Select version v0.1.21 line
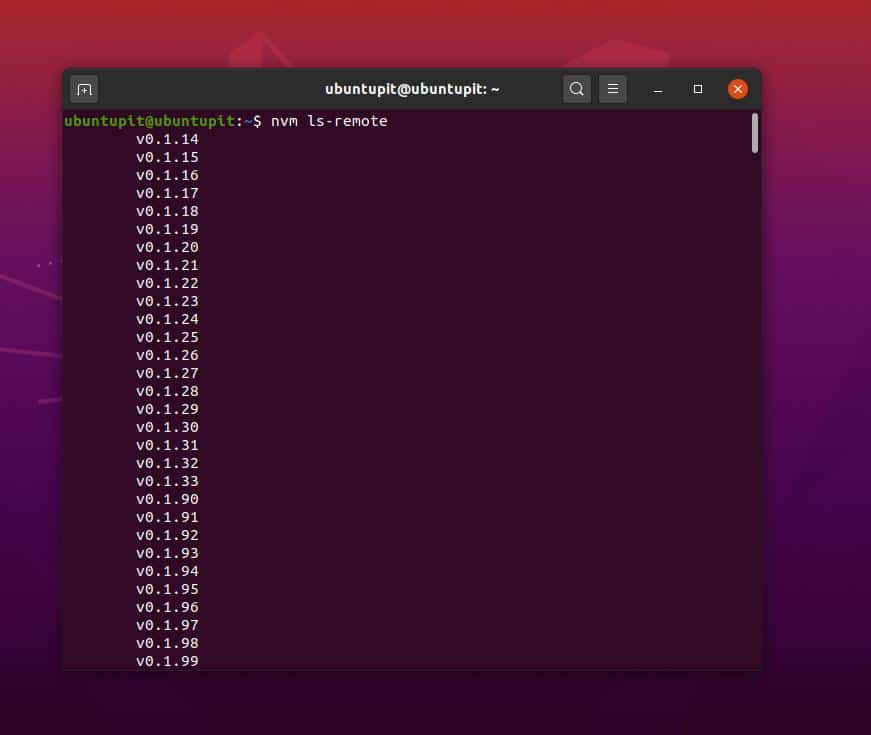The width and height of the screenshot is (871, 735). tap(167, 266)
